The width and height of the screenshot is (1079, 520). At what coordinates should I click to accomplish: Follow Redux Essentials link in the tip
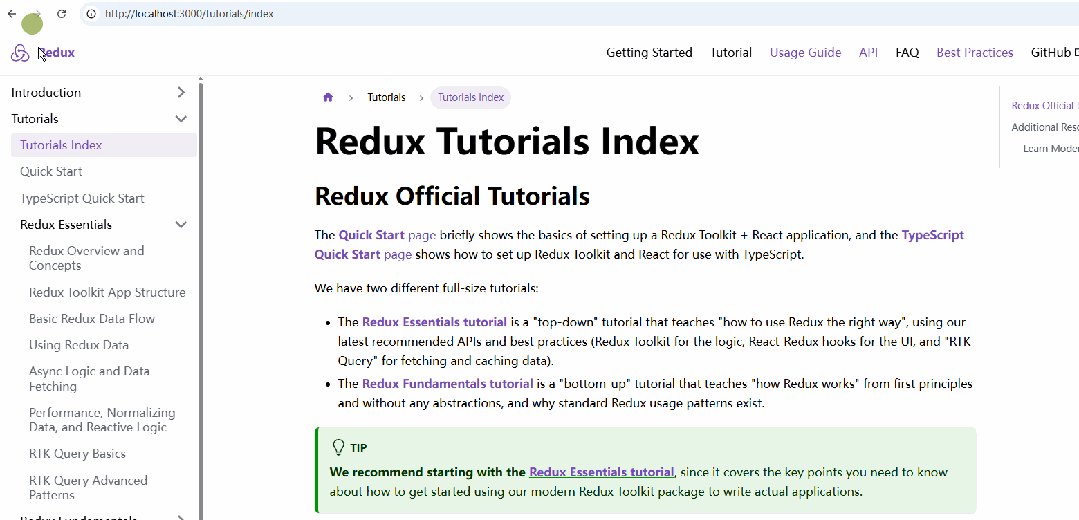(x=601, y=472)
